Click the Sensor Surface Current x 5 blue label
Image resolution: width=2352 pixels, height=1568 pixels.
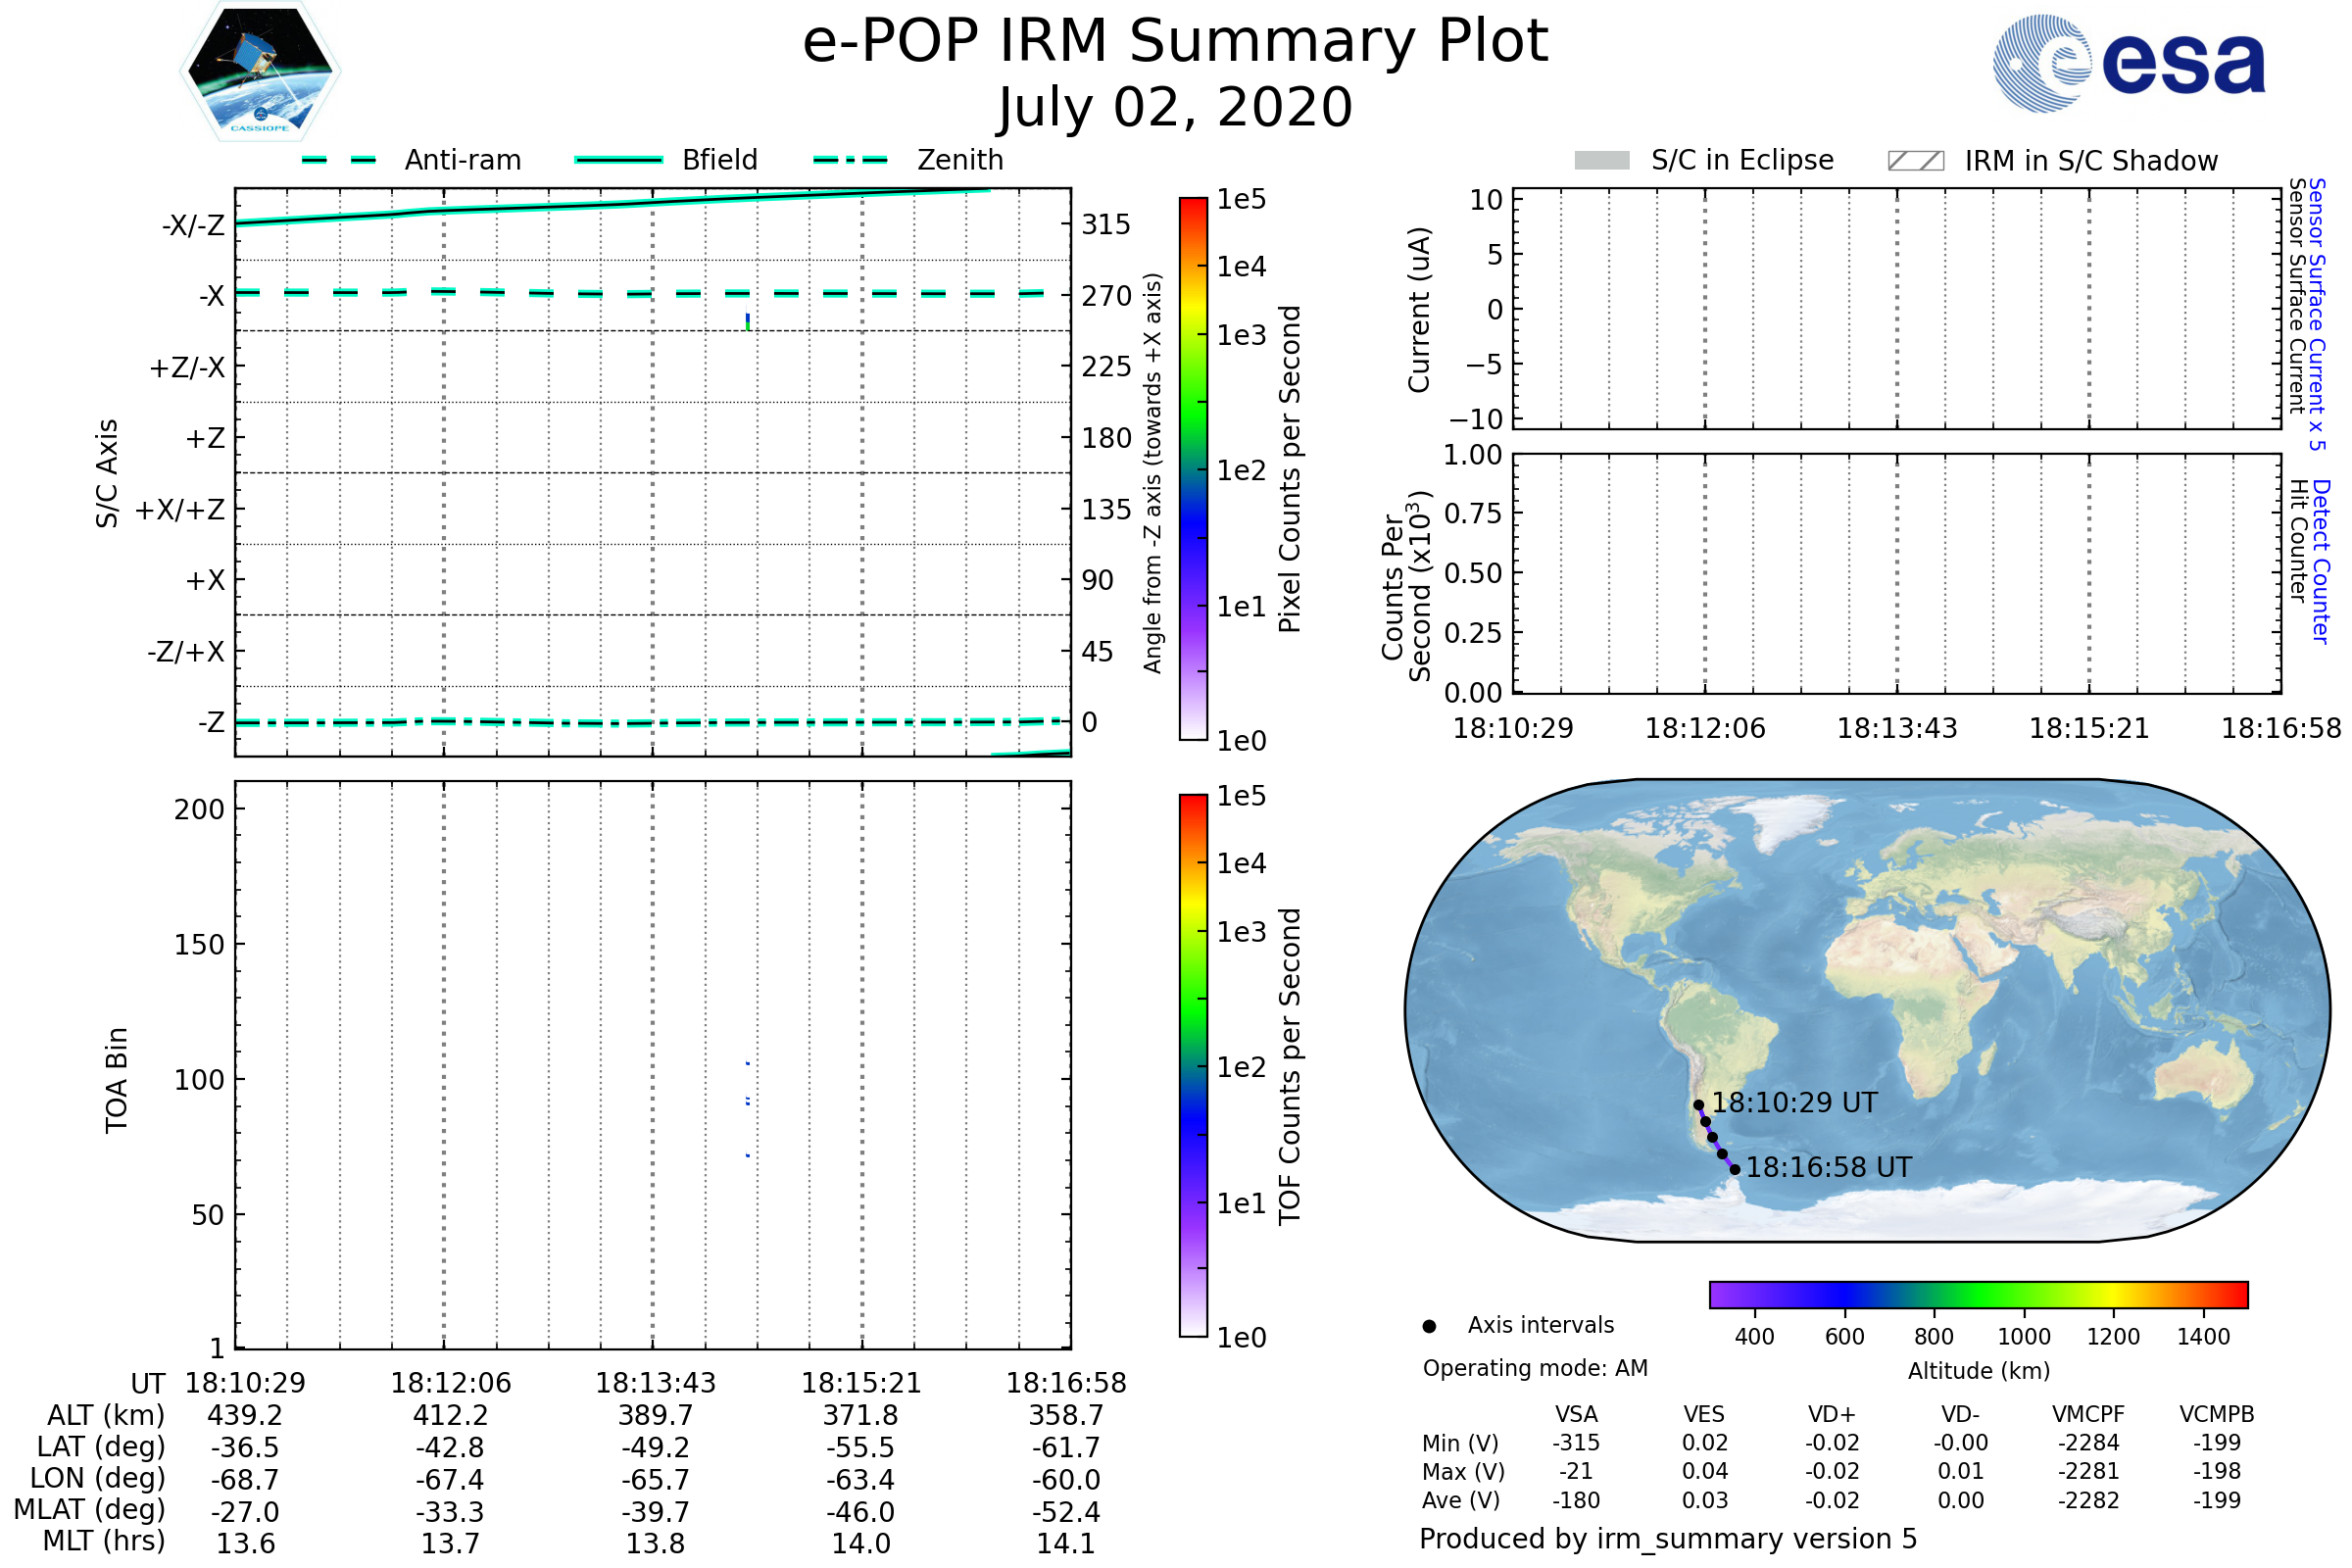[2318, 314]
